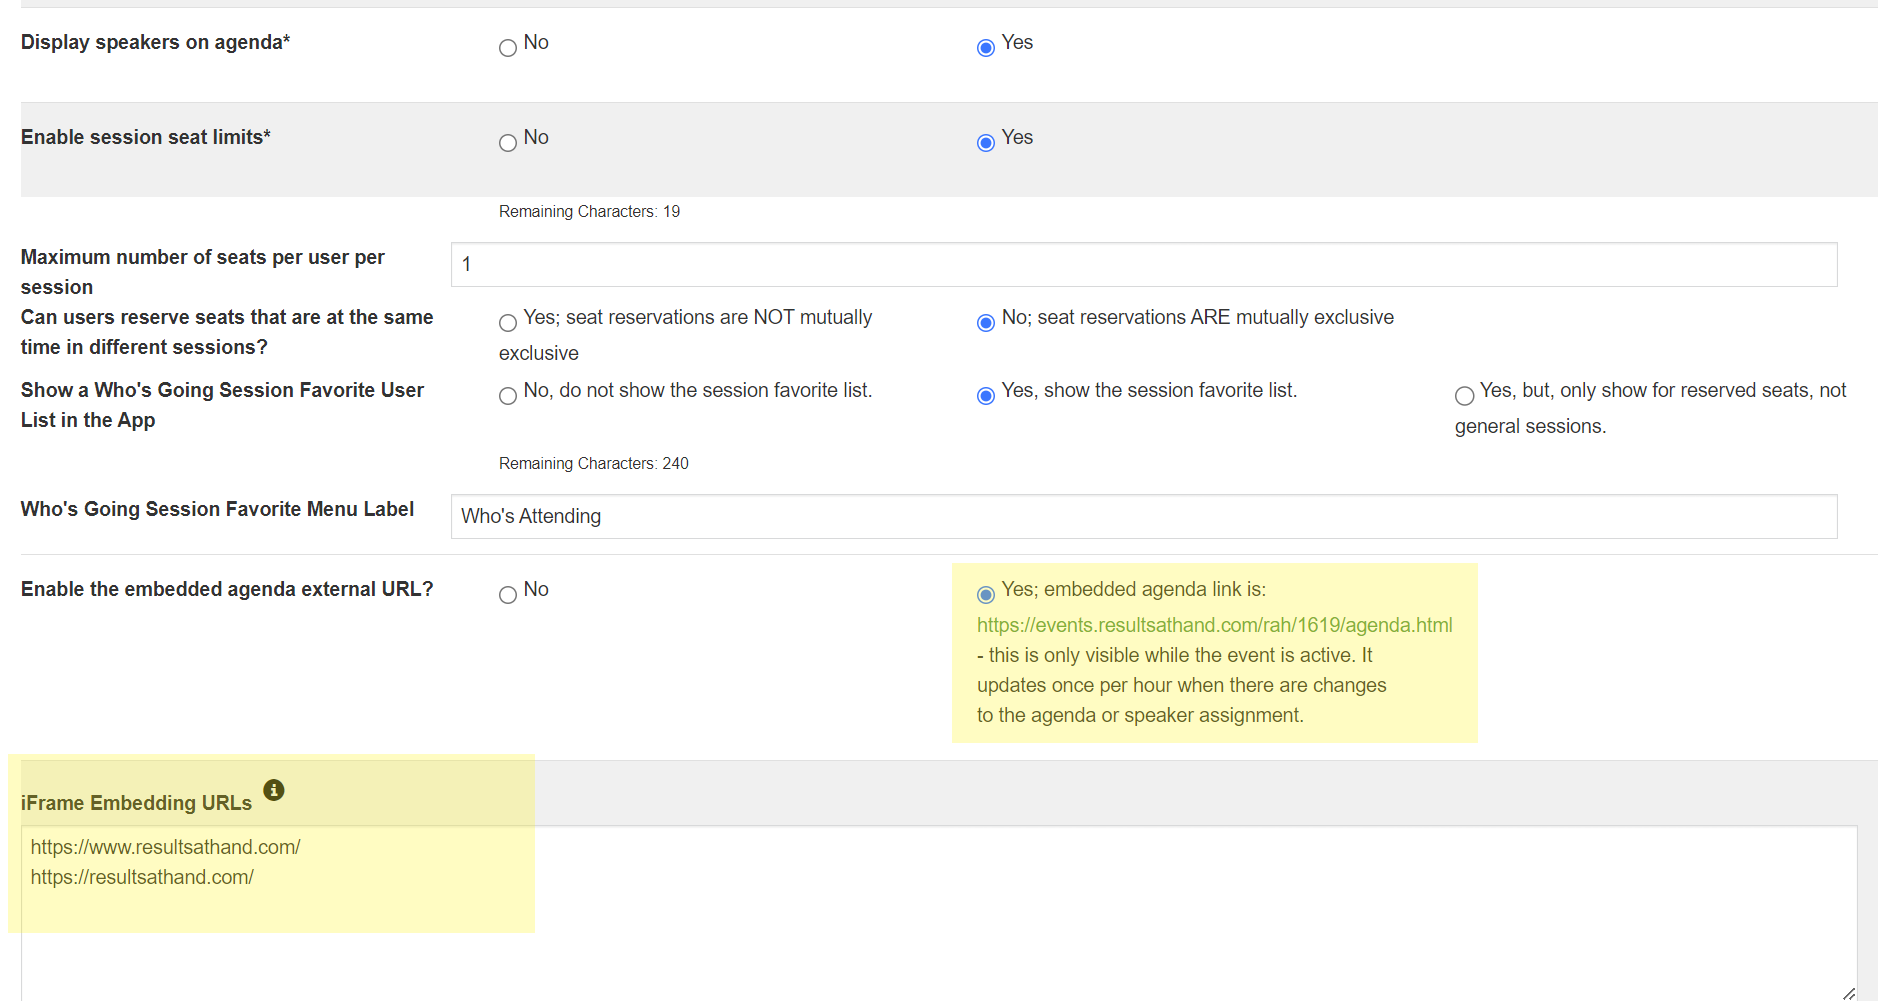The width and height of the screenshot is (1878, 1001).
Task: Choose Yes for Enable session seat limits
Action: [x=986, y=143]
